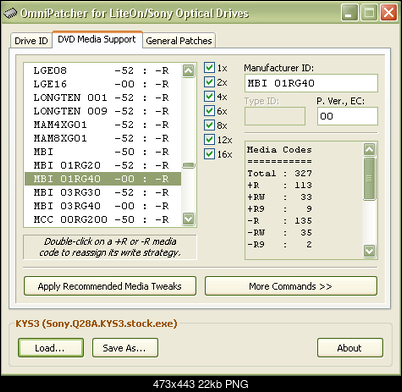Select the highlighted MBI 01RG40 row

tap(103, 179)
